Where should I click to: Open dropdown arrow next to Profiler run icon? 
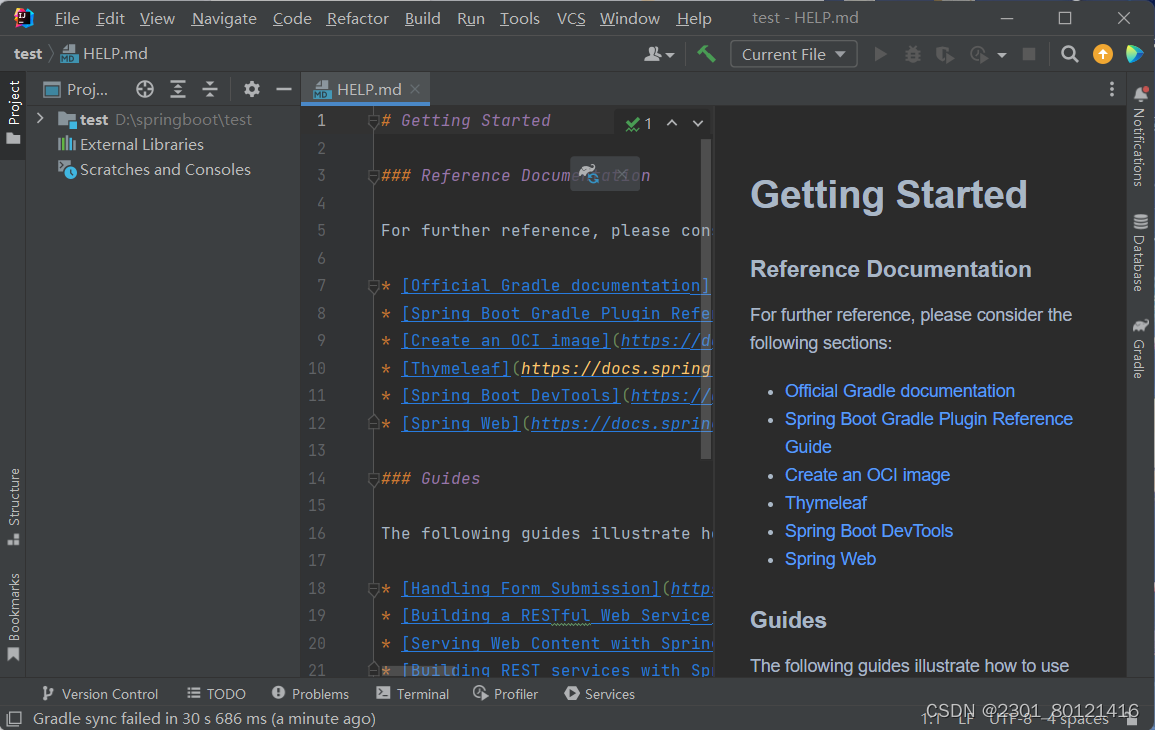[x=1001, y=55]
